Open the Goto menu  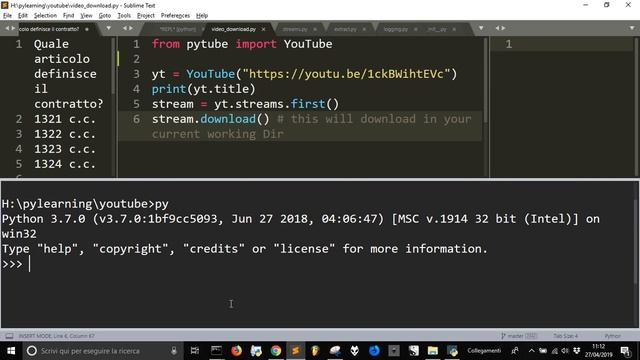point(105,16)
